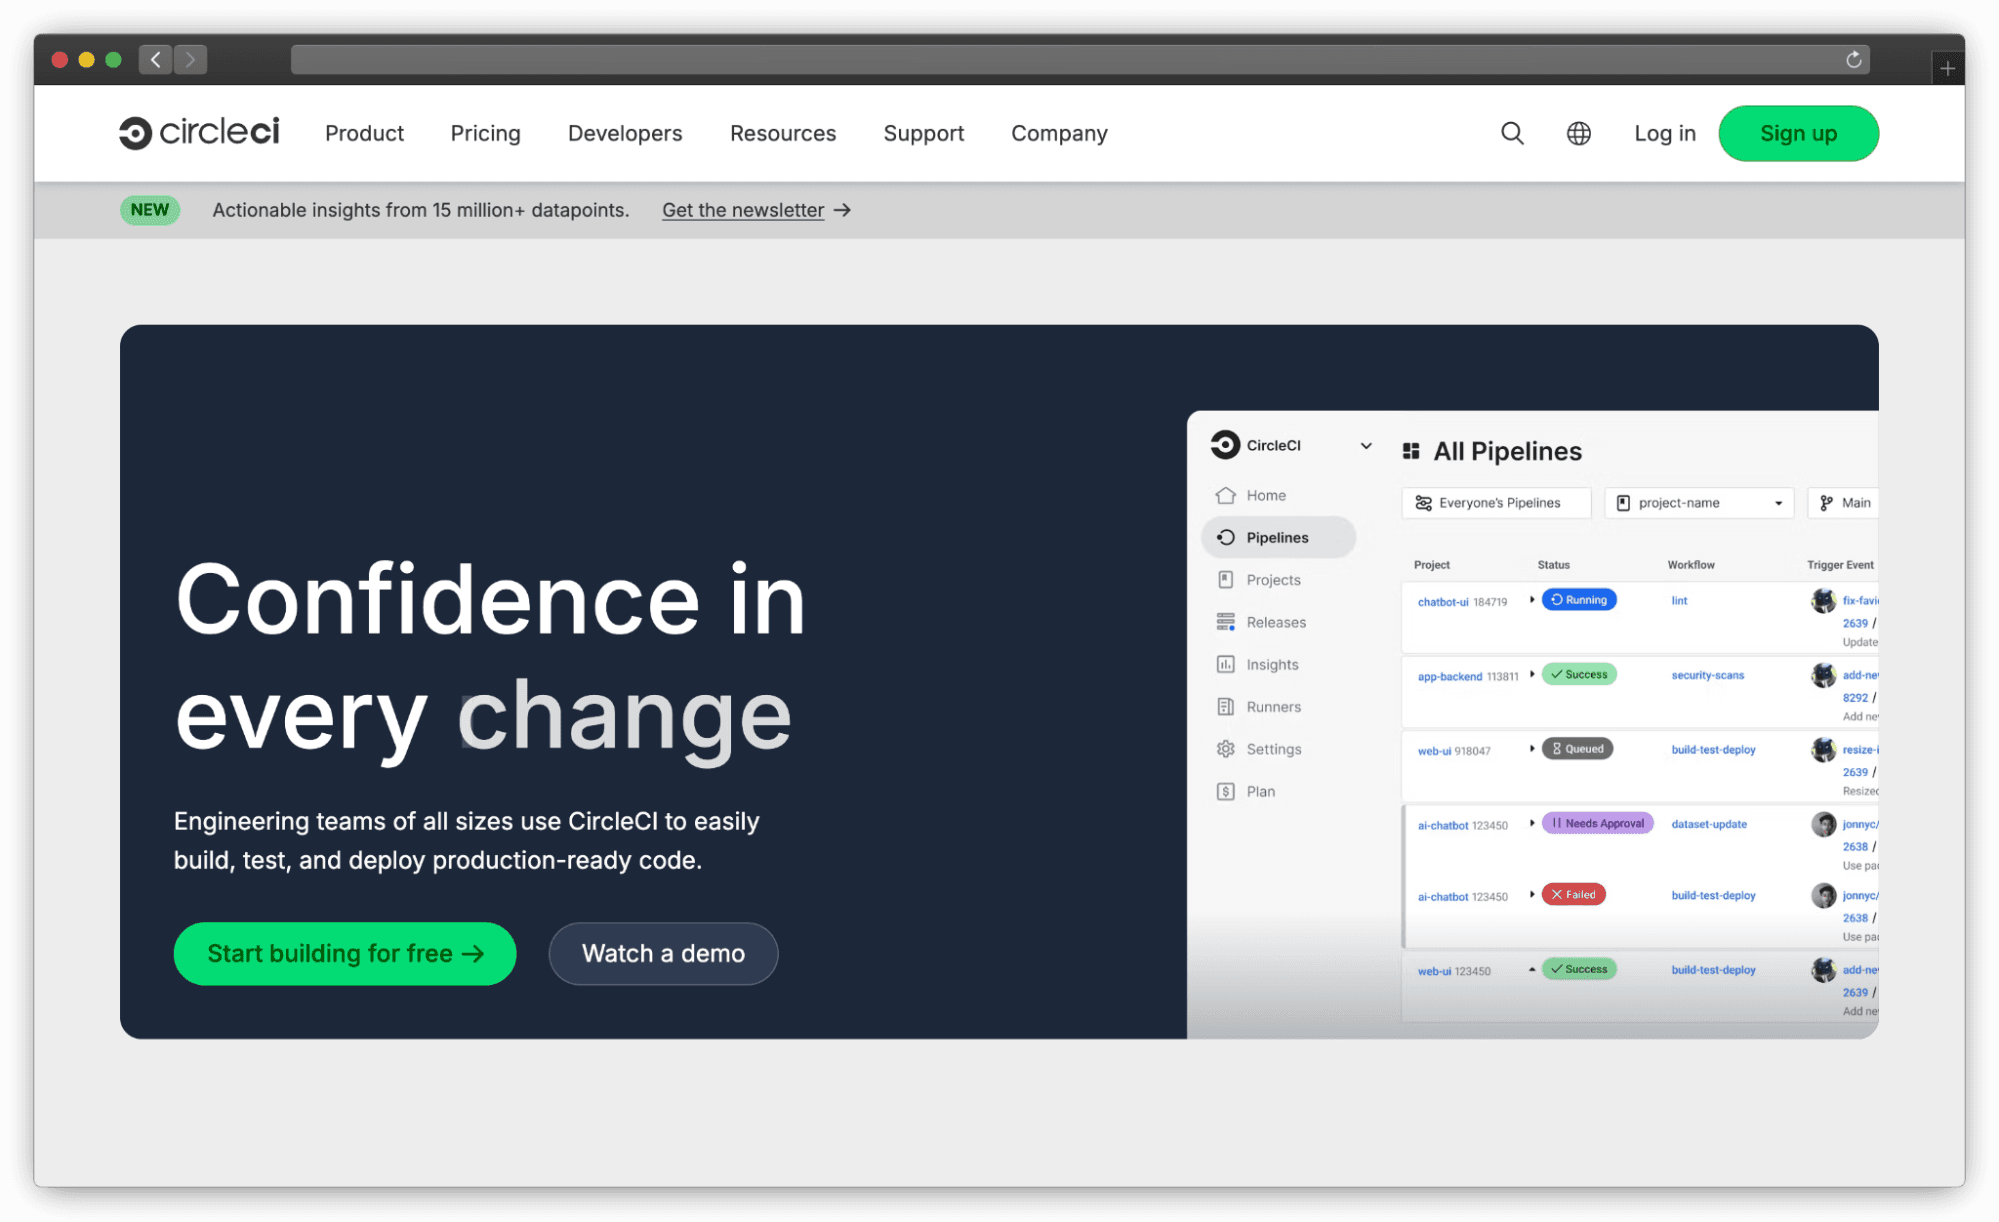
Task: Click the Everyone's Pipelines filter button
Action: 1496,503
